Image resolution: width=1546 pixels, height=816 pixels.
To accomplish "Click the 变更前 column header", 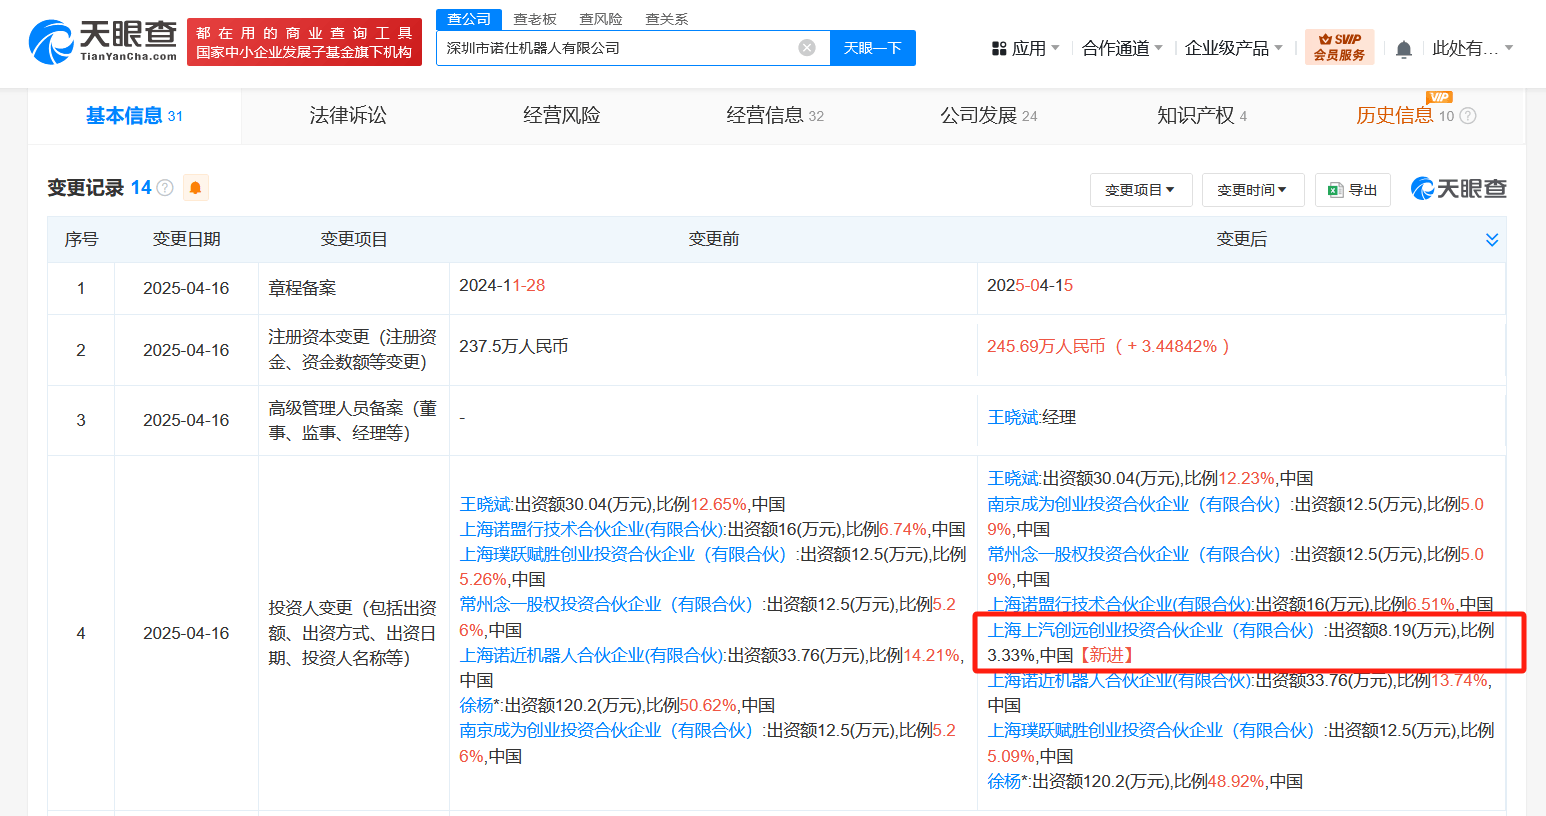I will tap(714, 240).
